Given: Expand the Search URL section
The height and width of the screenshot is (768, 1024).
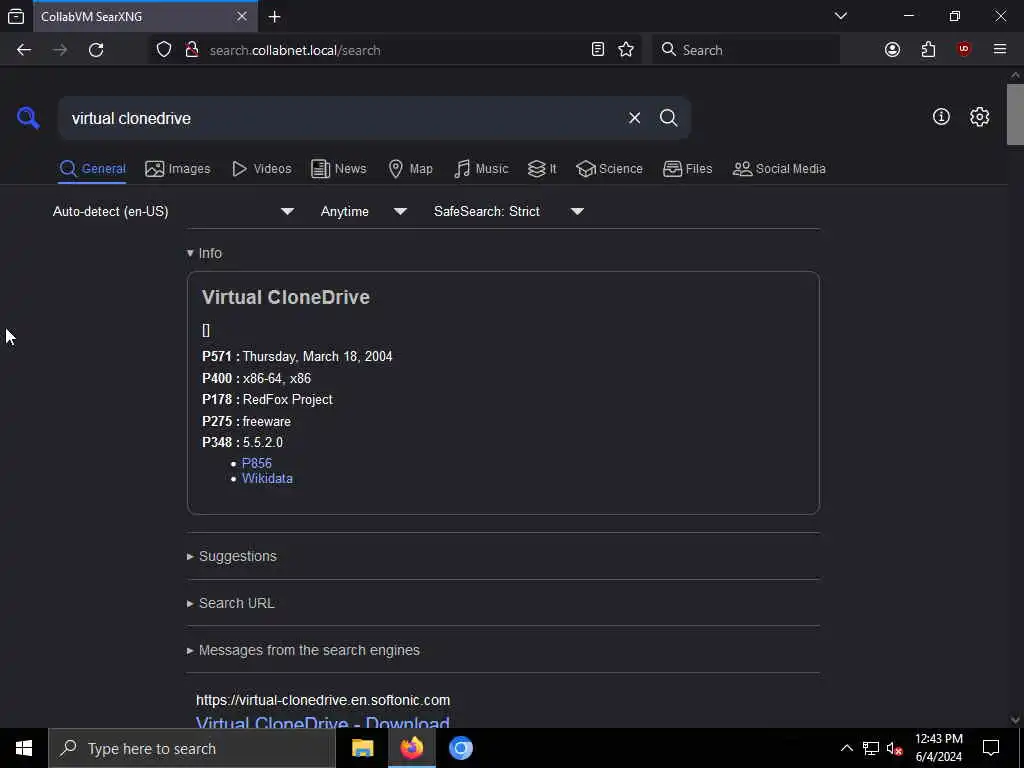Looking at the screenshot, I should (231, 603).
